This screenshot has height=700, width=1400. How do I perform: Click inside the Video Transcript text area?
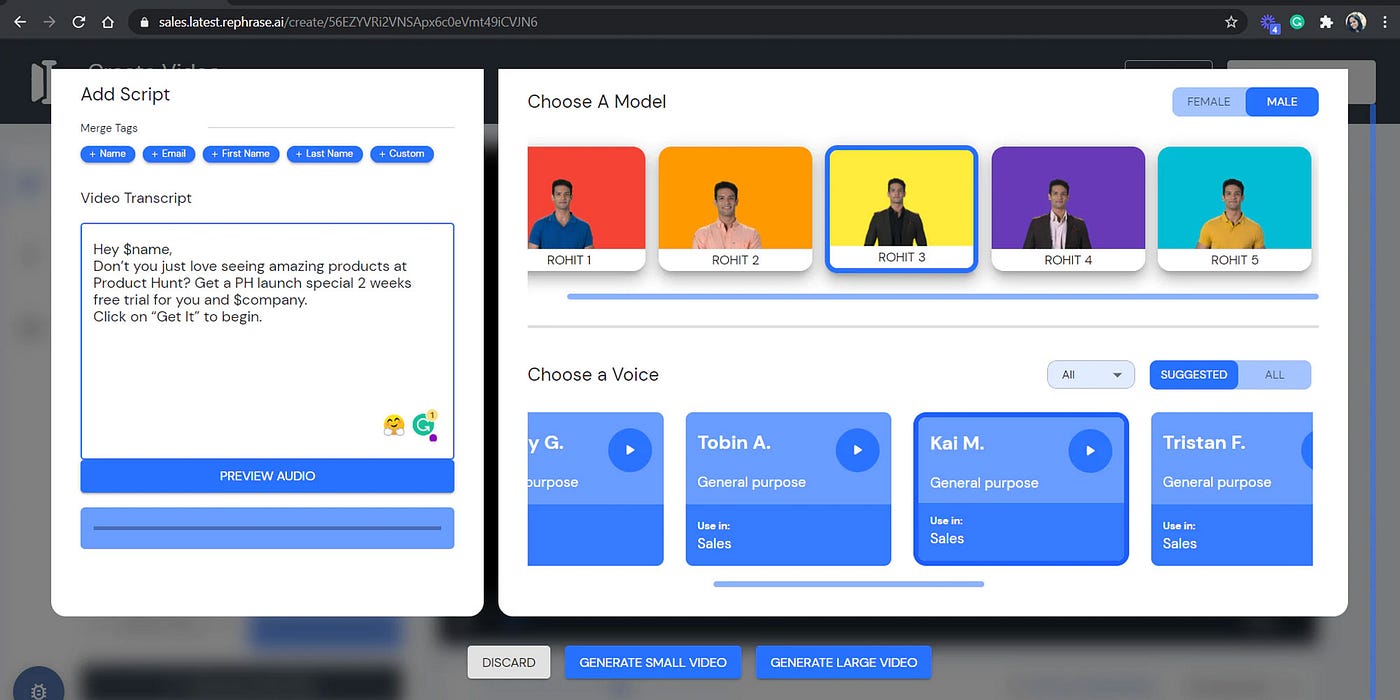[267, 340]
